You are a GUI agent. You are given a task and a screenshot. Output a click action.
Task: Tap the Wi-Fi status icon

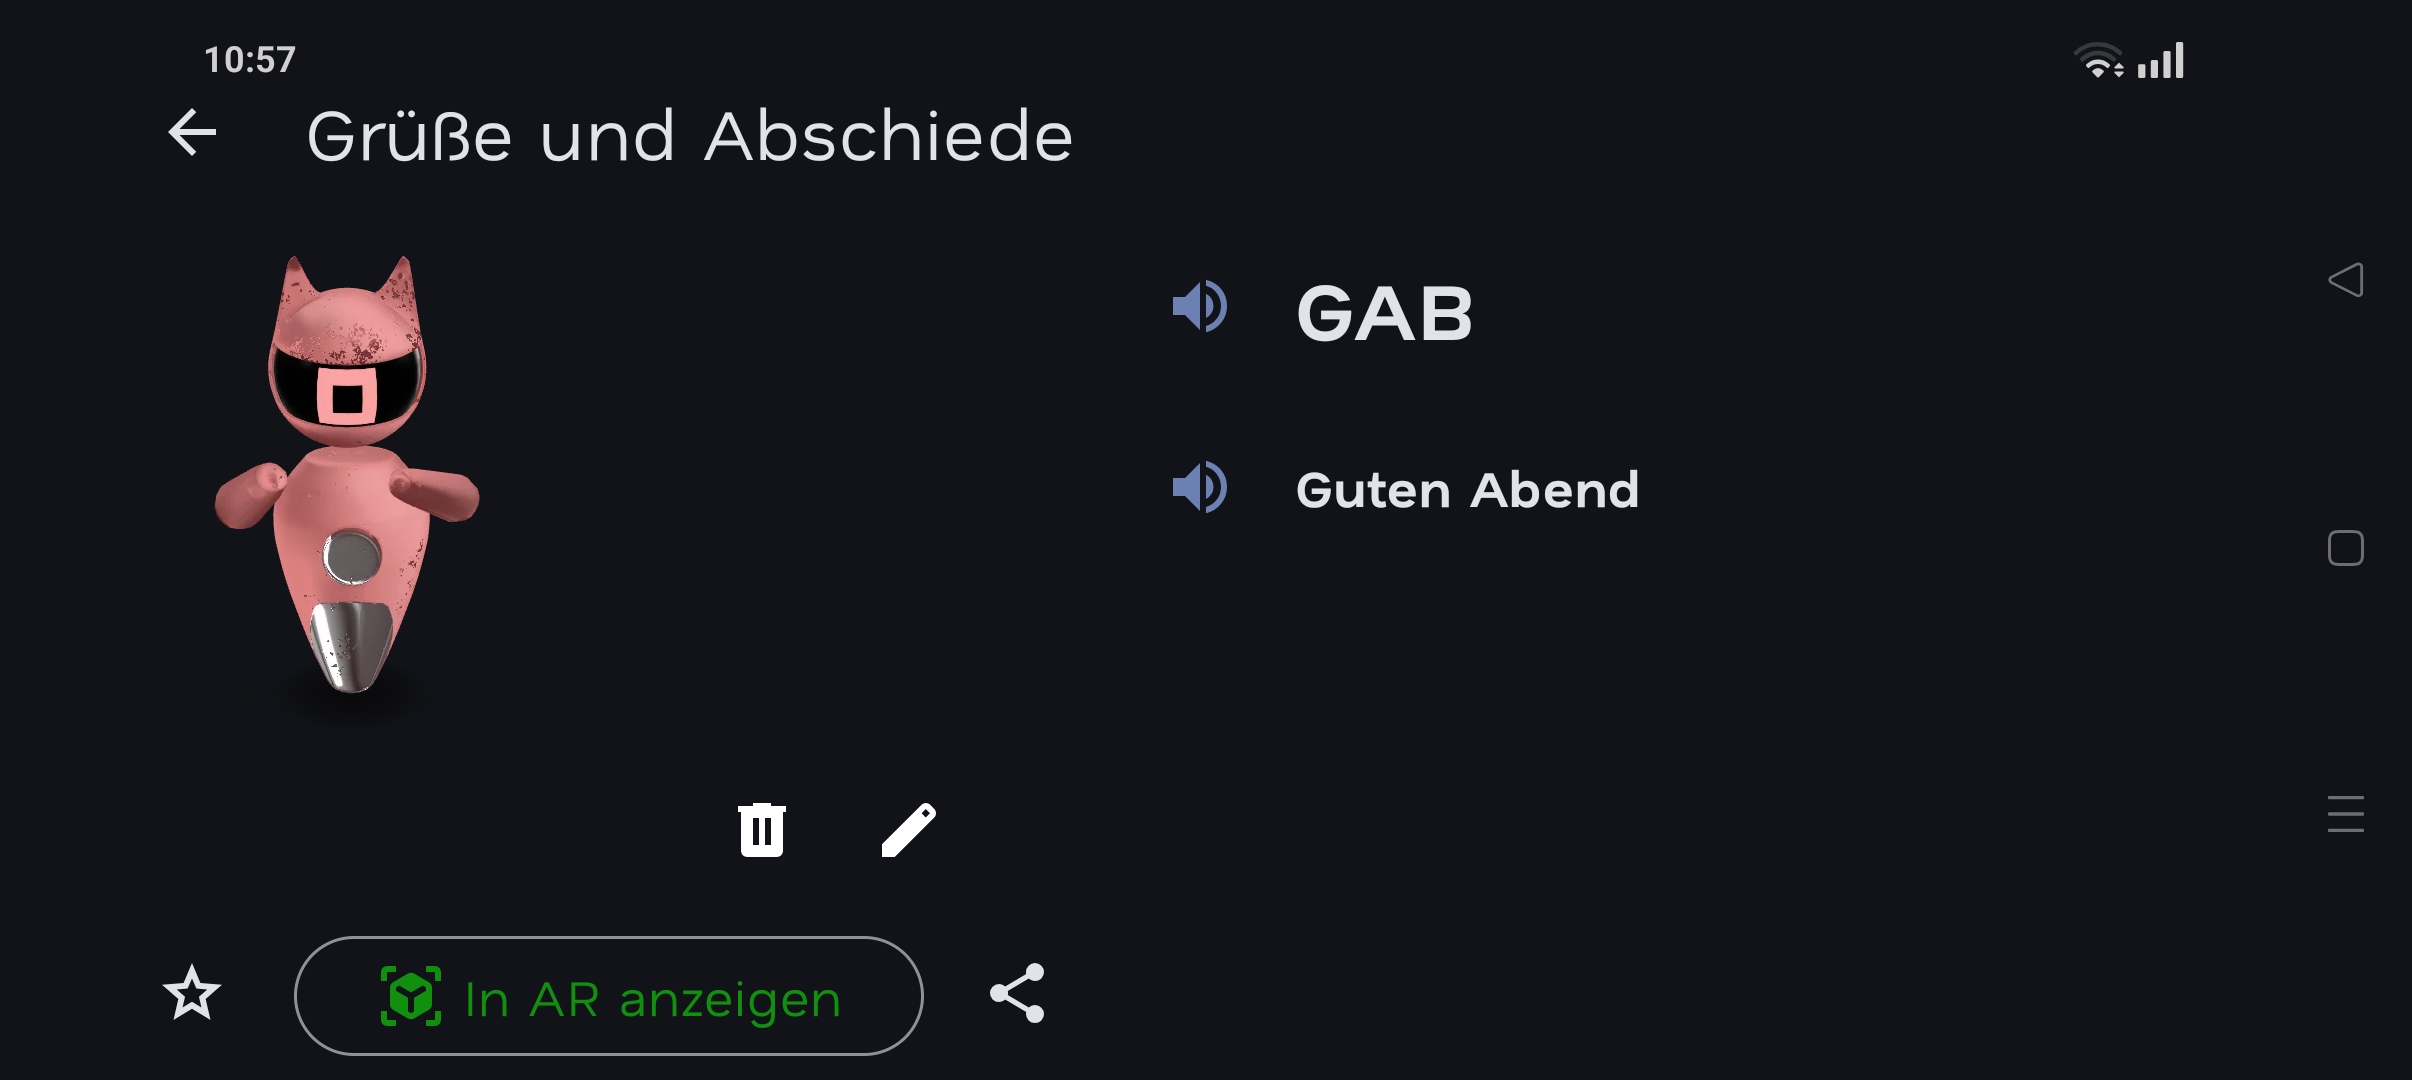point(2098,61)
